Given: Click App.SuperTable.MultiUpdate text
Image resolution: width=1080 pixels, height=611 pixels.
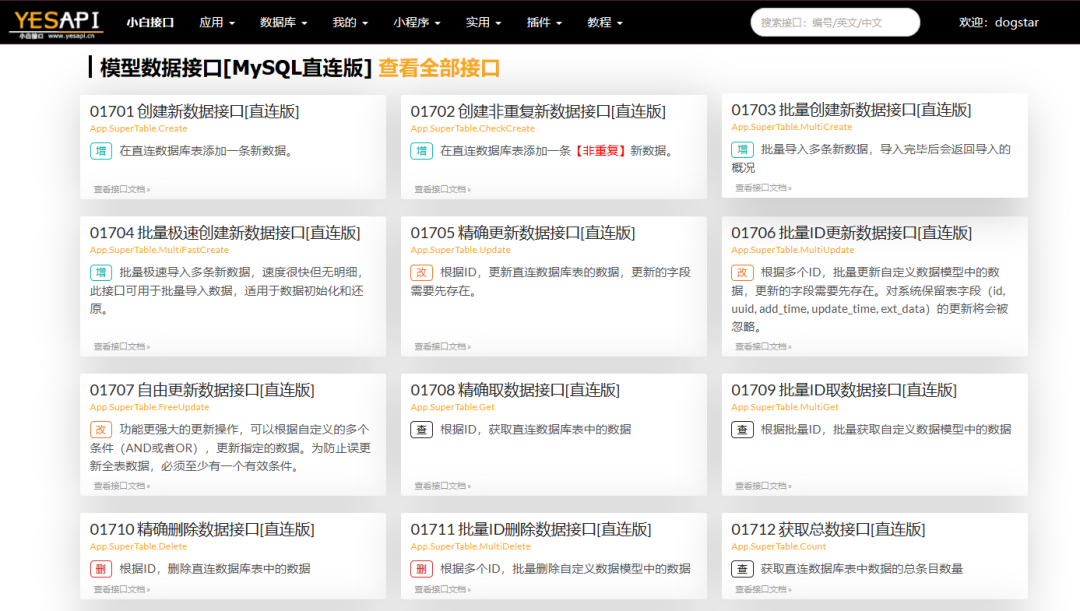Looking at the screenshot, I should coord(793,249).
